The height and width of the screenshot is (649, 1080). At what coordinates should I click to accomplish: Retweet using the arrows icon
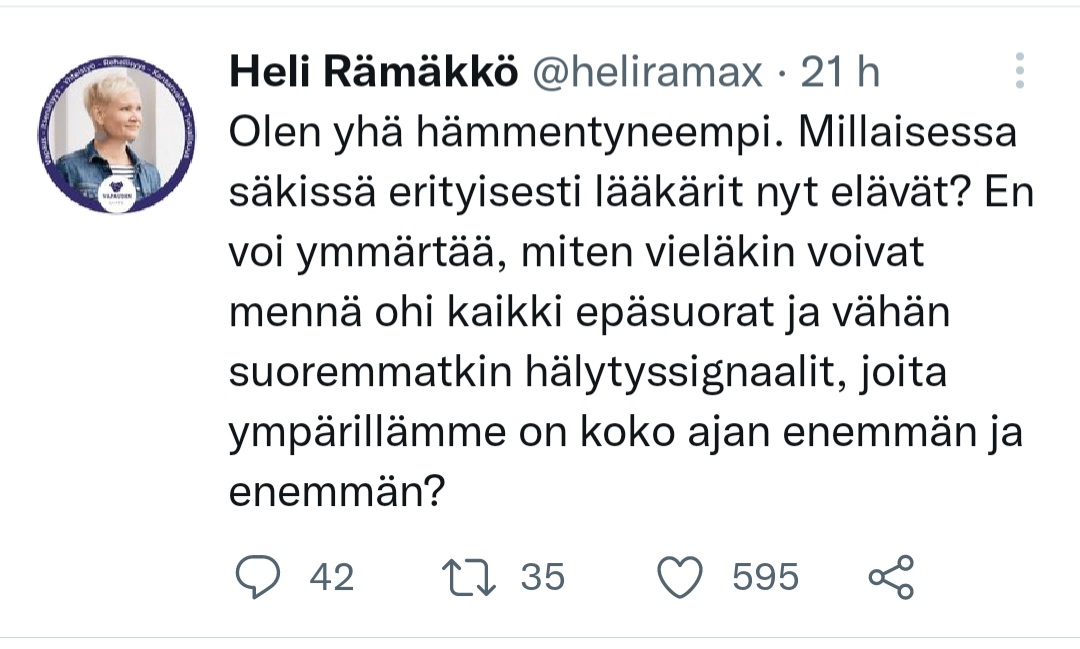466,577
